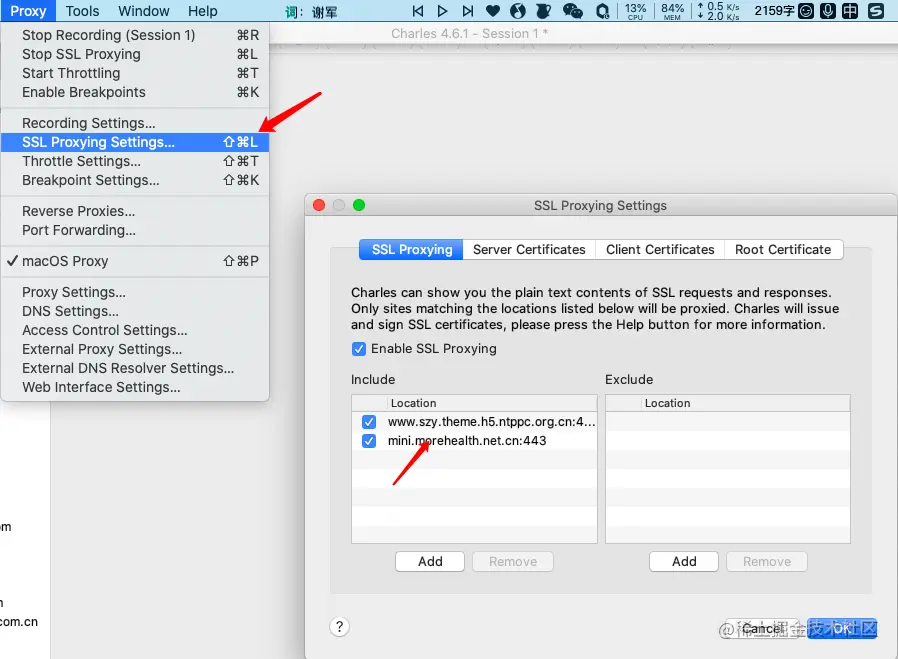Select the mini.morehealth.net.cn:443 location row

point(474,441)
